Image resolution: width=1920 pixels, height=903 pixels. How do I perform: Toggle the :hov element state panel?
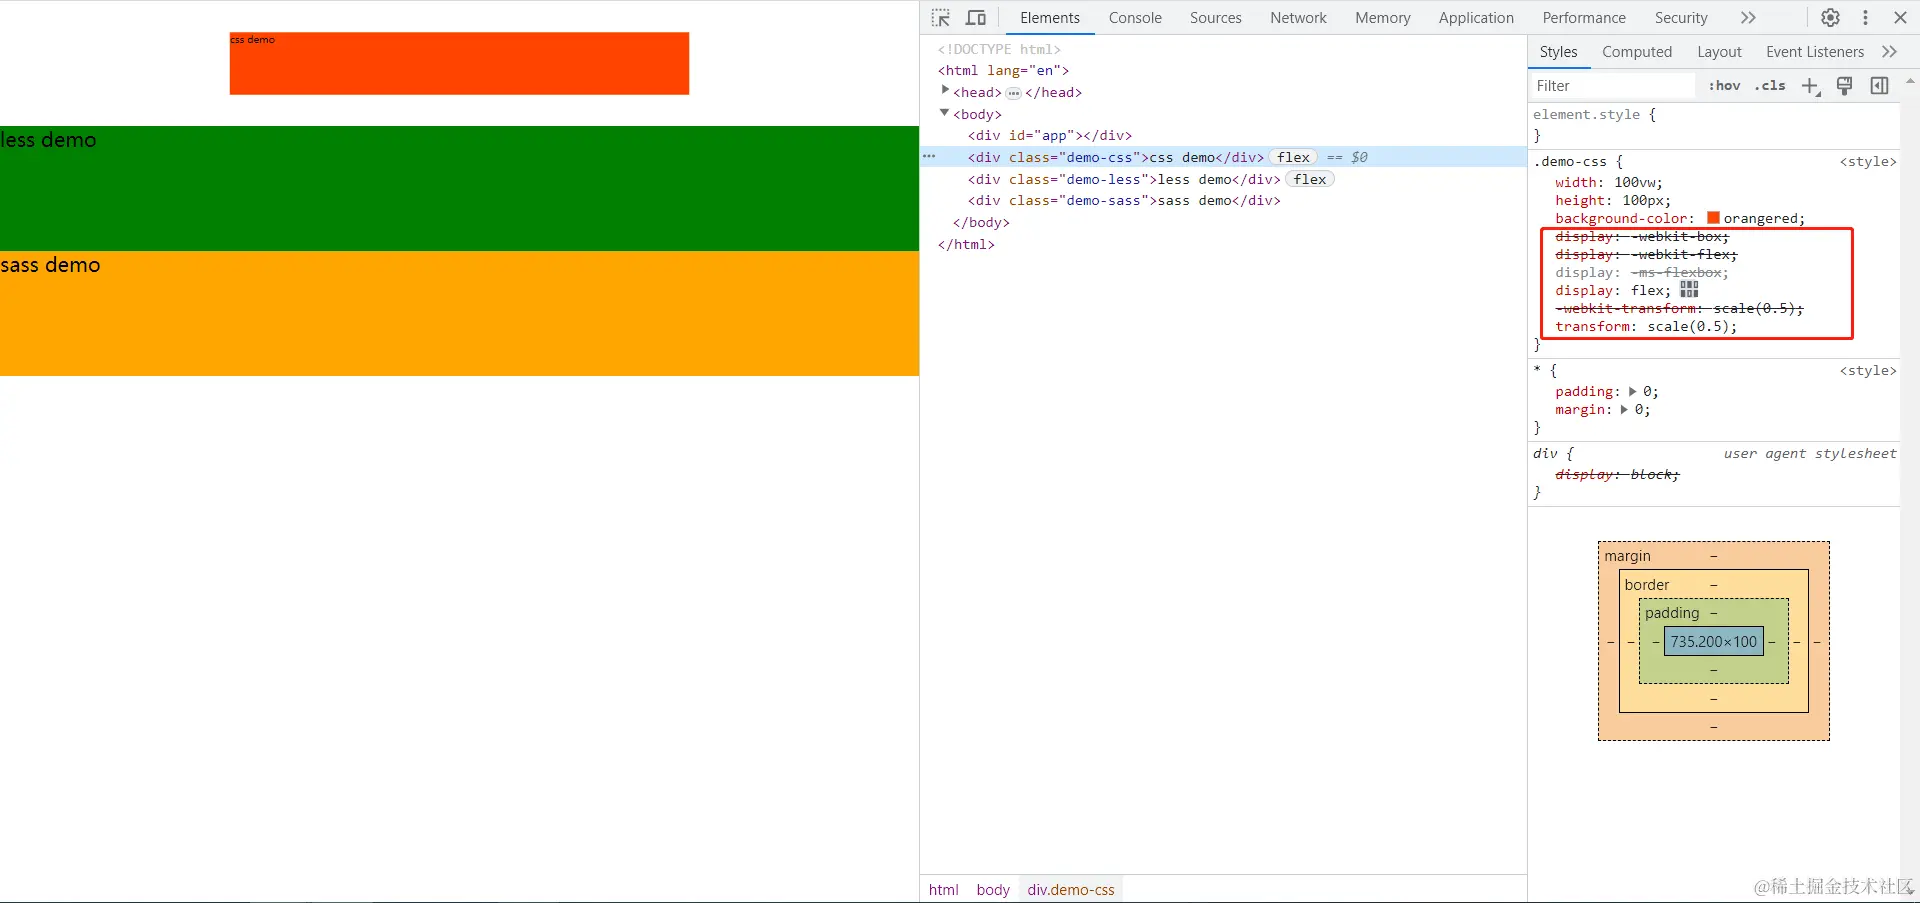(1724, 86)
